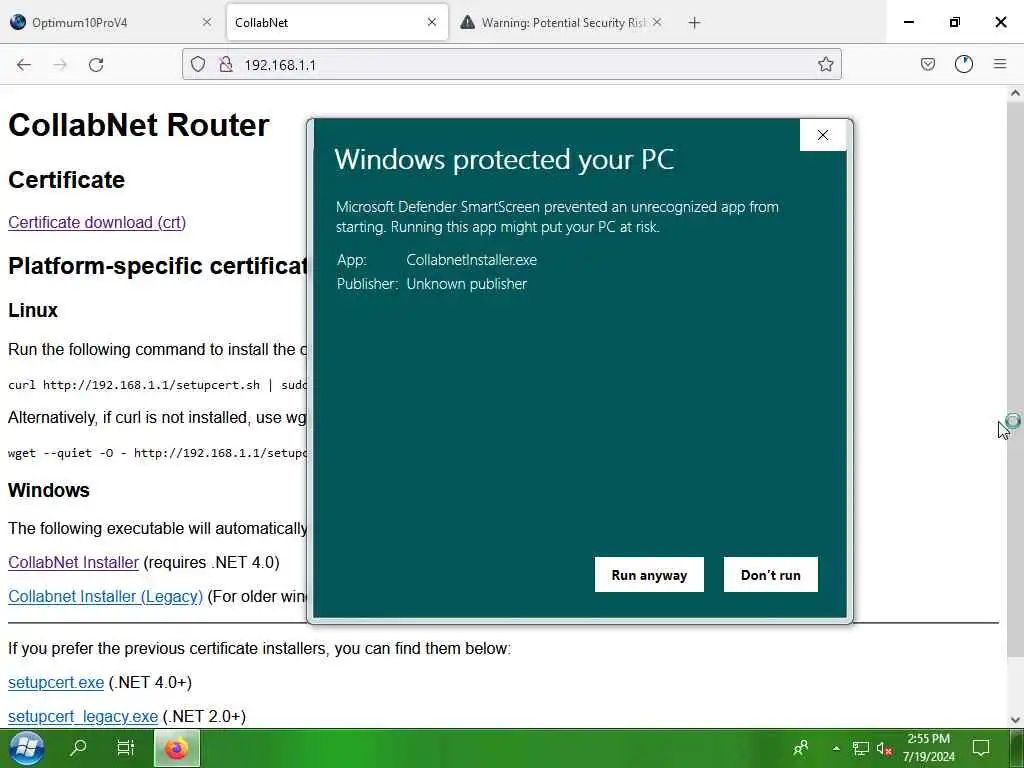This screenshot has width=1024, height=768.
Task: Switch to Warning: Potential Security Risk tab
Action: pos(562,22)
